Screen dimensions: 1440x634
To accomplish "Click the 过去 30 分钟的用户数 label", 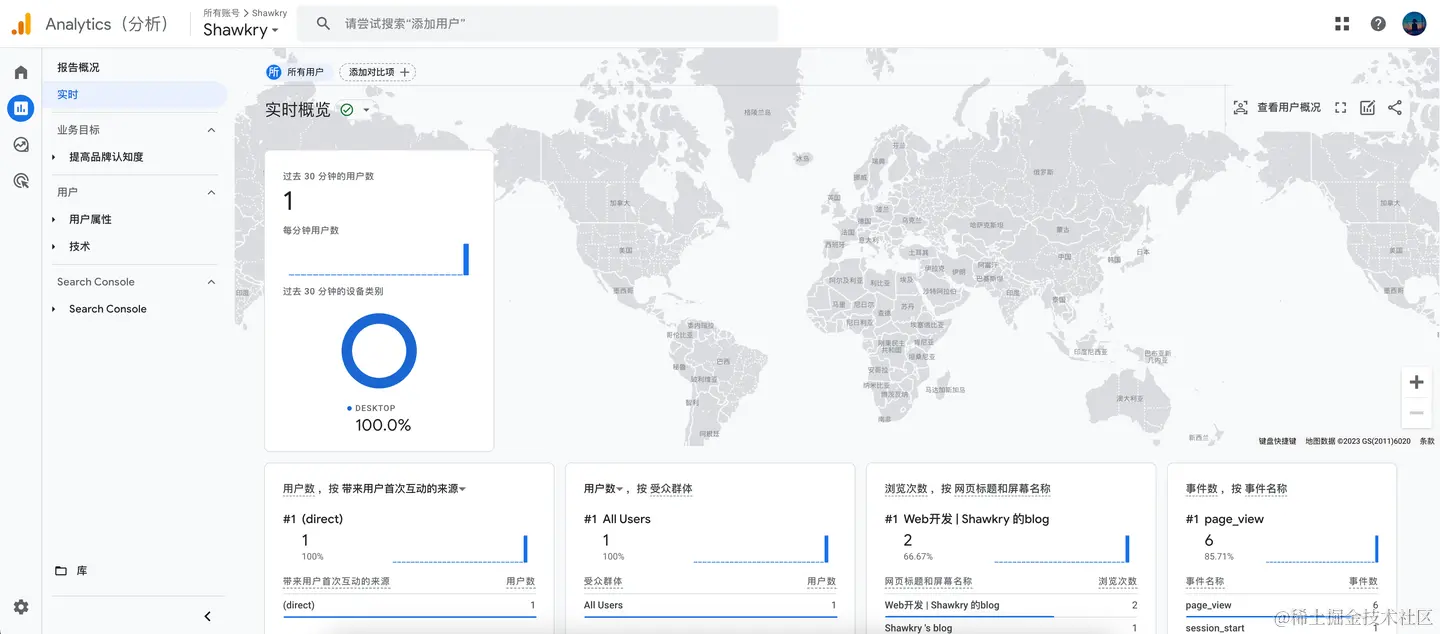I will (x=328, y=176).
